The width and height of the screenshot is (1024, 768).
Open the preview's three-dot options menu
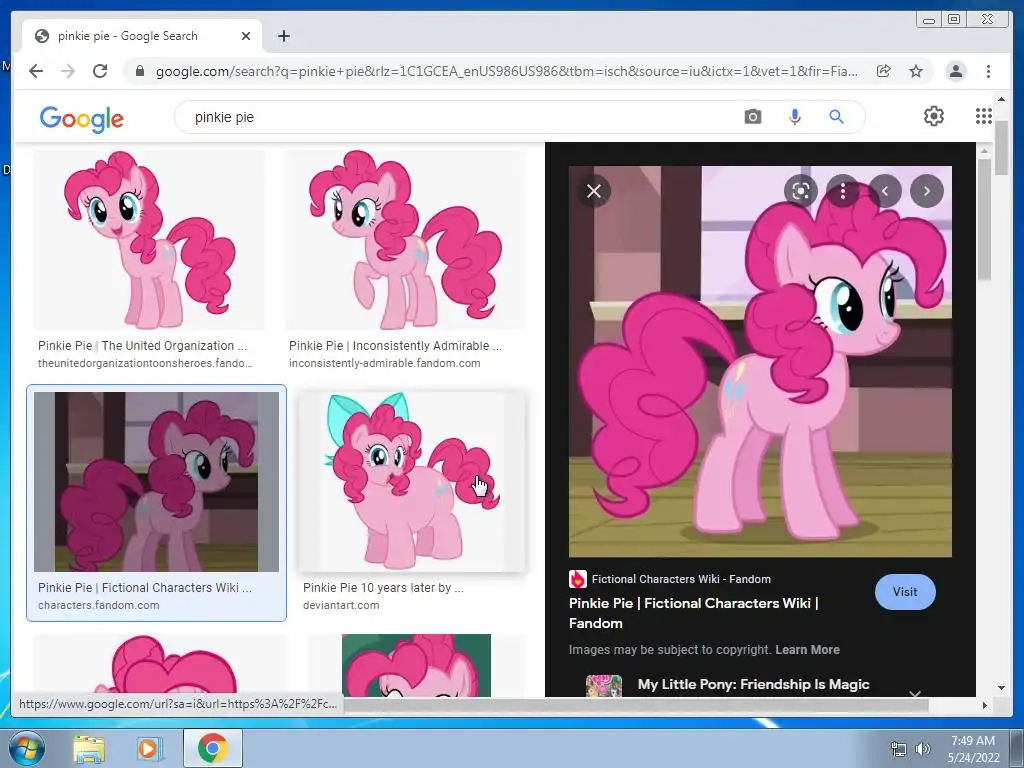click(x=842, y=191)
